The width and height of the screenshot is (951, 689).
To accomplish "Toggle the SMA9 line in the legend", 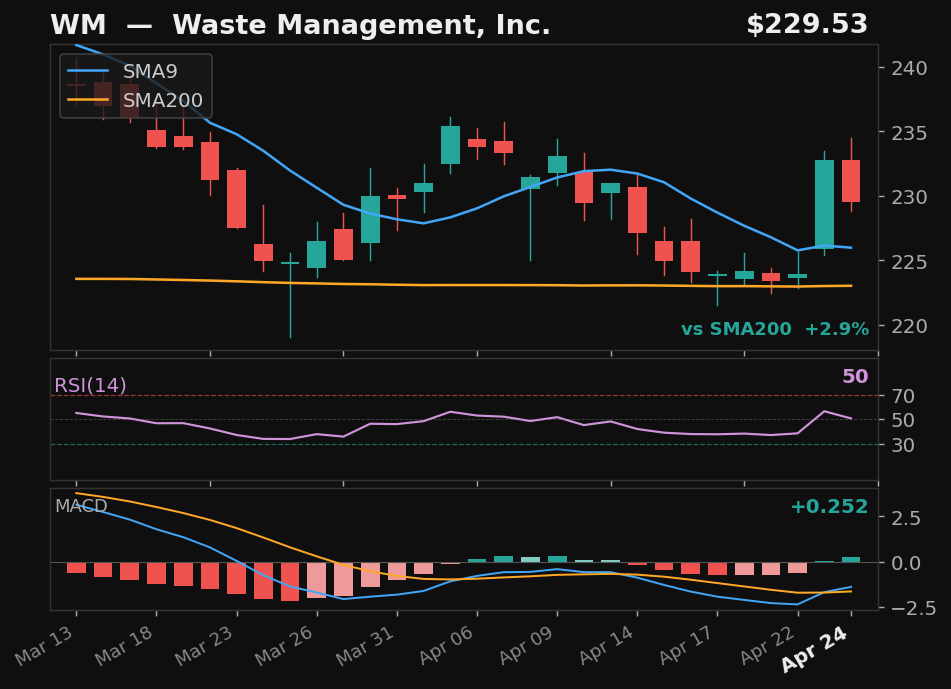I will click(x=148, y=72).
